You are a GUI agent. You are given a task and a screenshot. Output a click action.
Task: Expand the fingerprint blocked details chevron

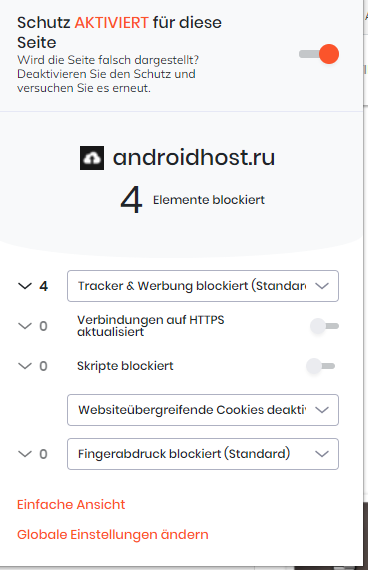[25, 454]
